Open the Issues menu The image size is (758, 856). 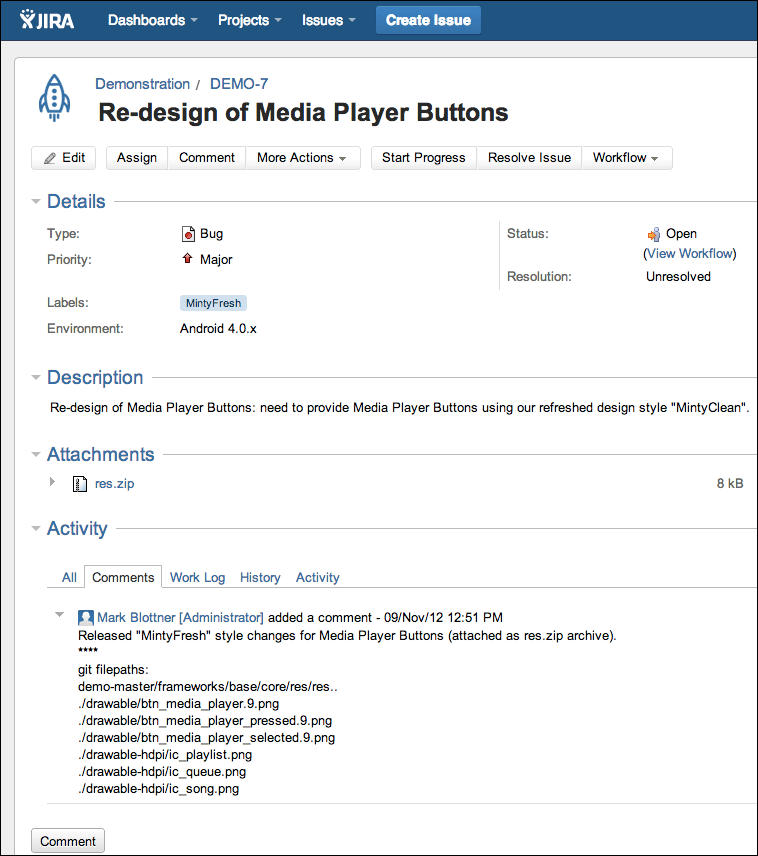click(329, 20)
